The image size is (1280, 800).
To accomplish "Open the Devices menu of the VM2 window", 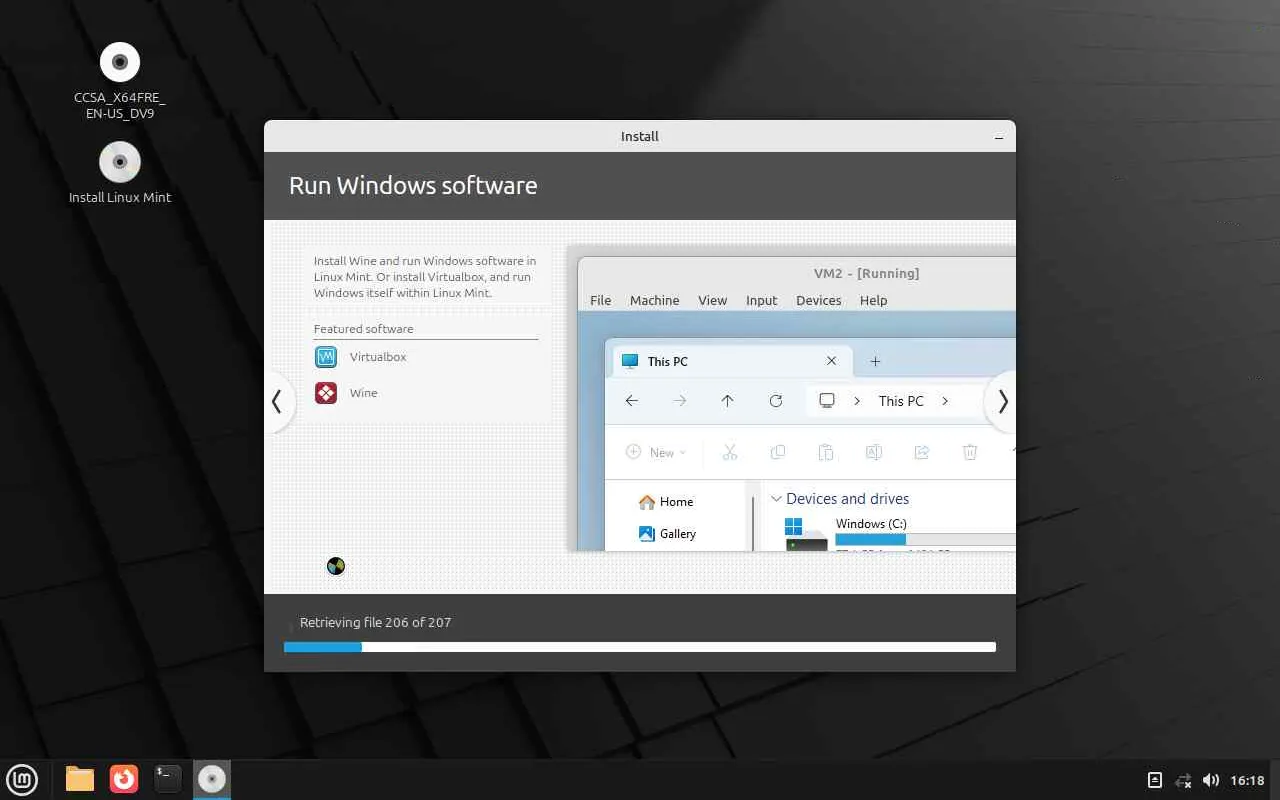I will tap(819, 300).
